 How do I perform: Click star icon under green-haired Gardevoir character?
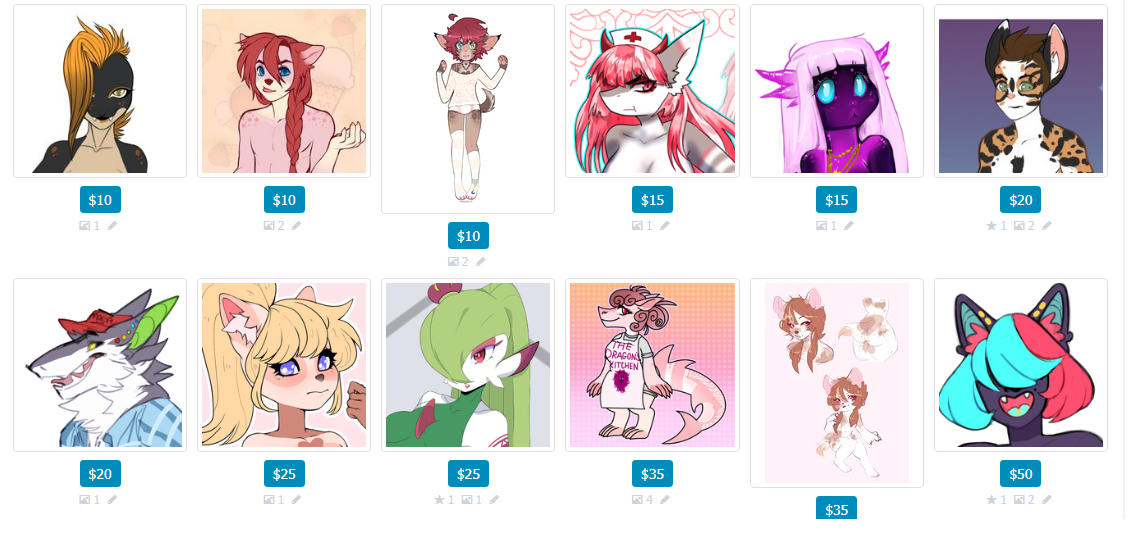439,499
